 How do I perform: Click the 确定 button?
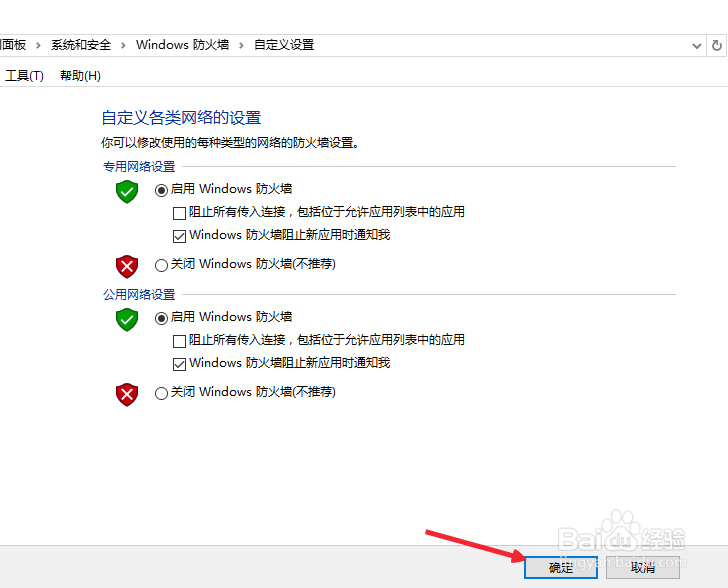coord(561,567)
